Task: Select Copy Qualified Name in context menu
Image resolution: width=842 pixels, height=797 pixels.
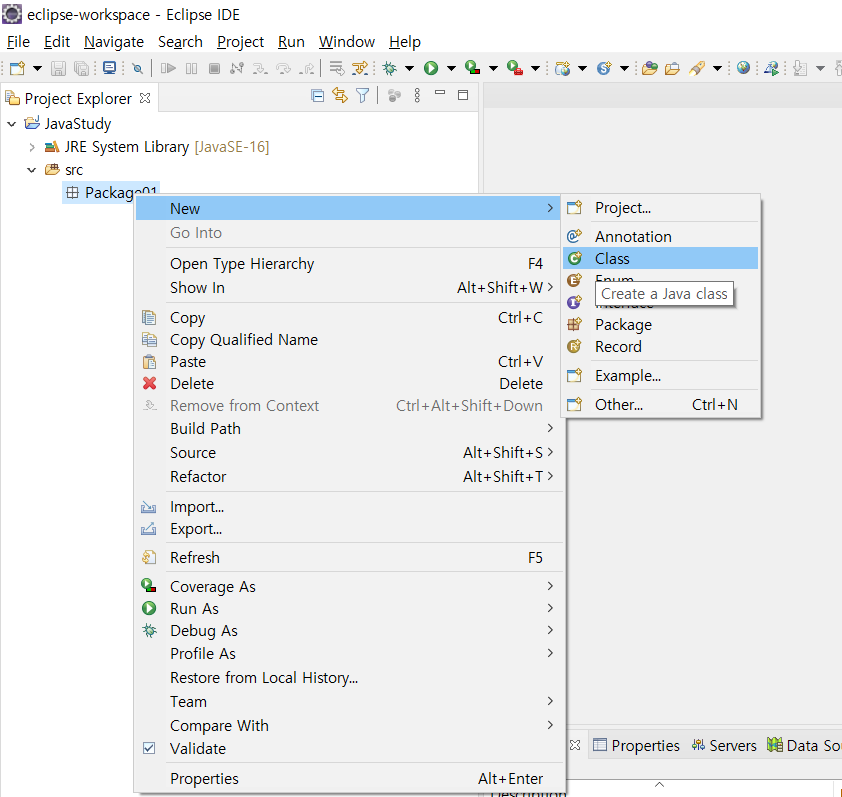Action: 349,339
